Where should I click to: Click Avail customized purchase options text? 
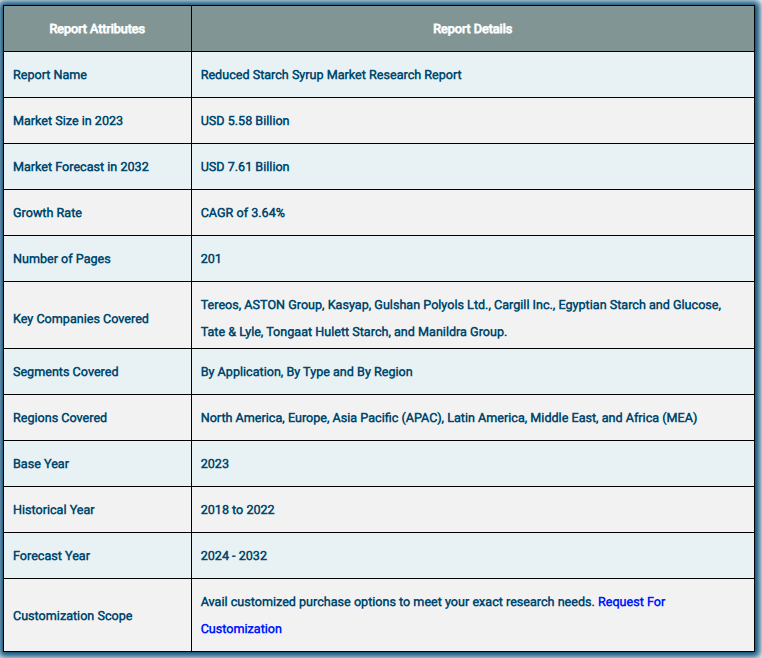[398, 602]
